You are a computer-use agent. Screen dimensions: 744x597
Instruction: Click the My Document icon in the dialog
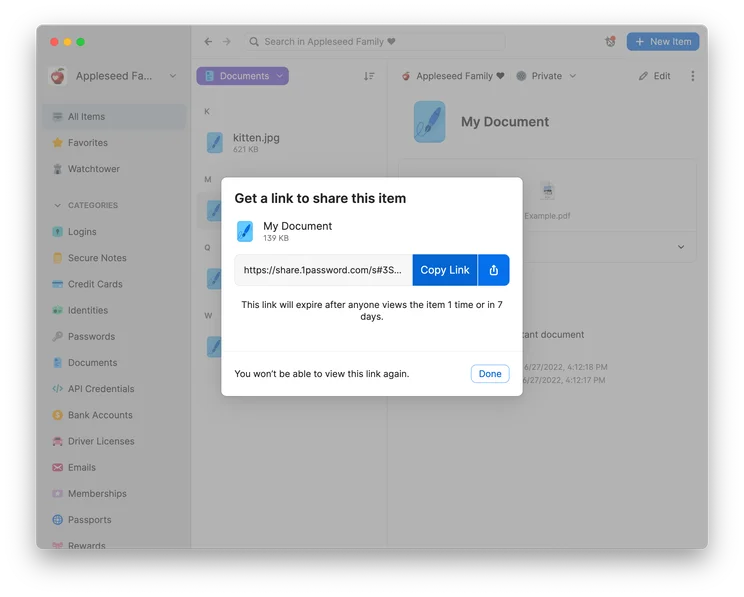pos(245,231)
